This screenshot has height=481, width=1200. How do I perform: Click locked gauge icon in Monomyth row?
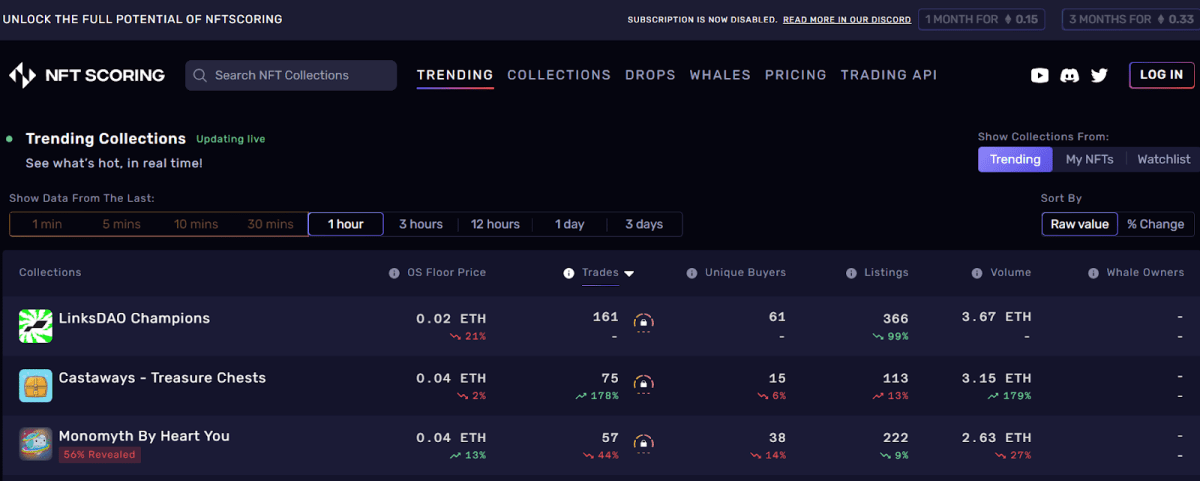pos(644,443)
